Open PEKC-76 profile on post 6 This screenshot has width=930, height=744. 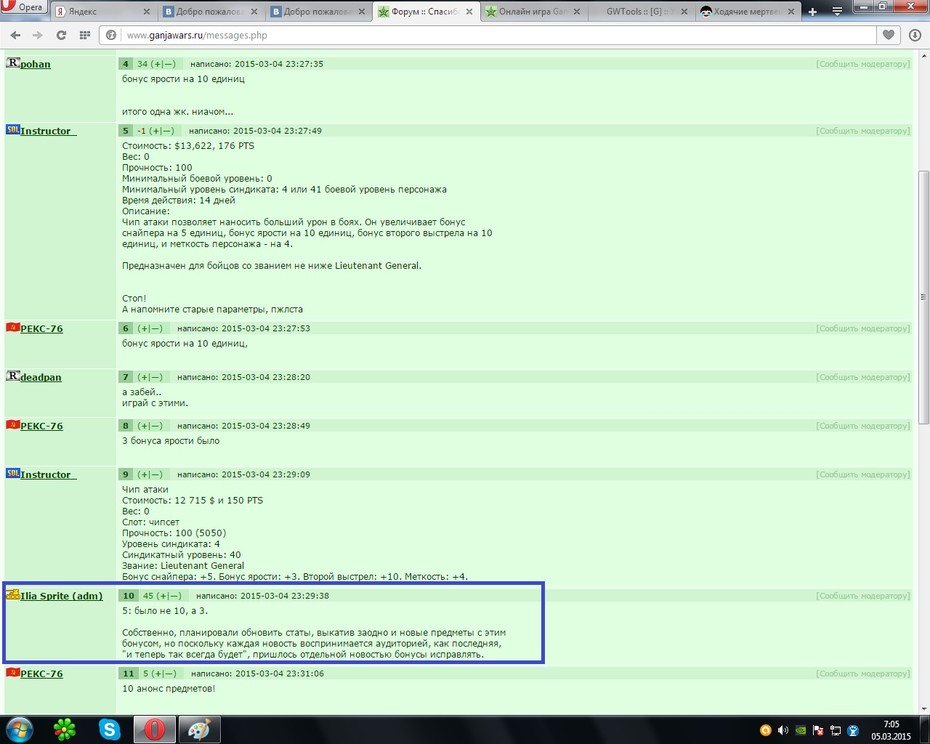click(42, 329)
